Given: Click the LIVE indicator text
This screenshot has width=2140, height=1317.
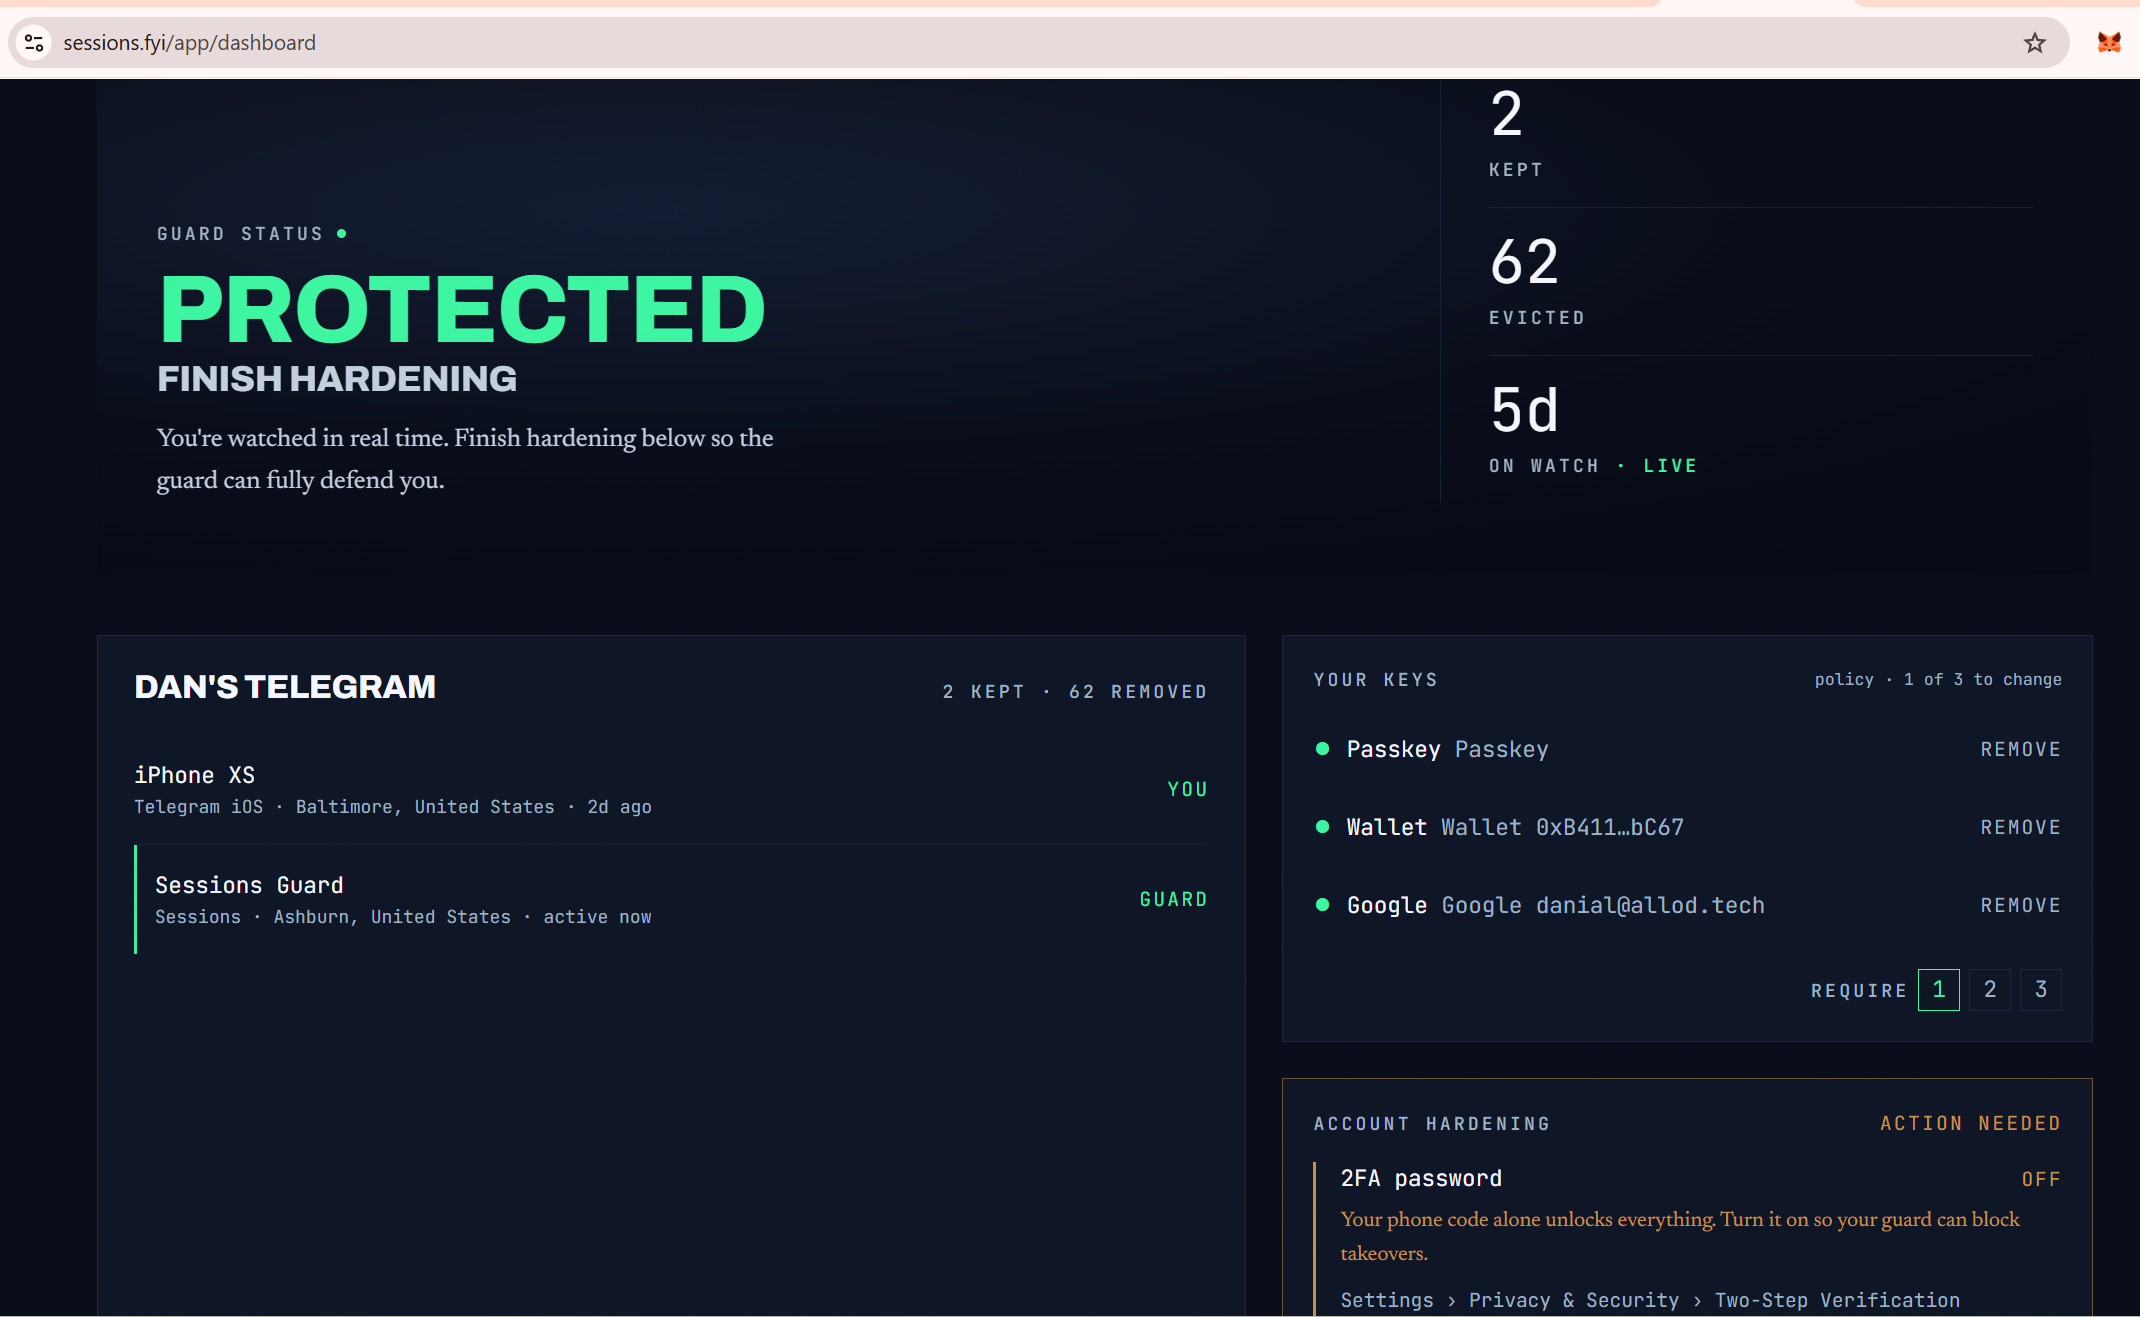Looking at the screenshot, I should [1670, 466].
